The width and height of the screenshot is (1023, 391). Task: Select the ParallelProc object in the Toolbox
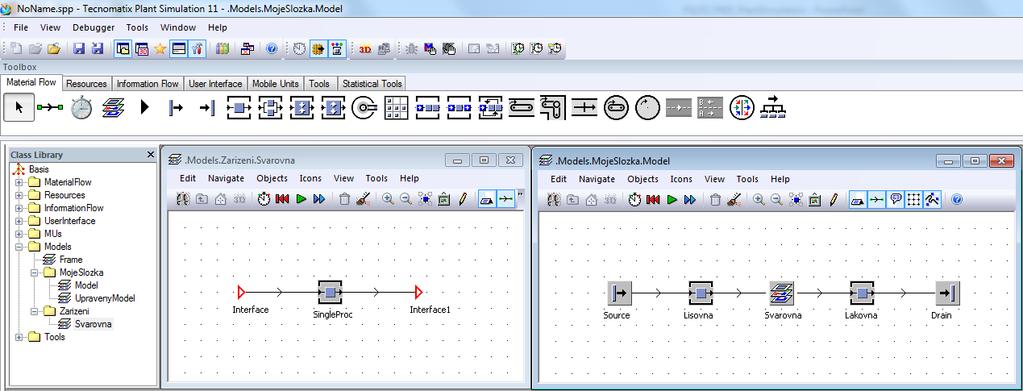[270, 108]
